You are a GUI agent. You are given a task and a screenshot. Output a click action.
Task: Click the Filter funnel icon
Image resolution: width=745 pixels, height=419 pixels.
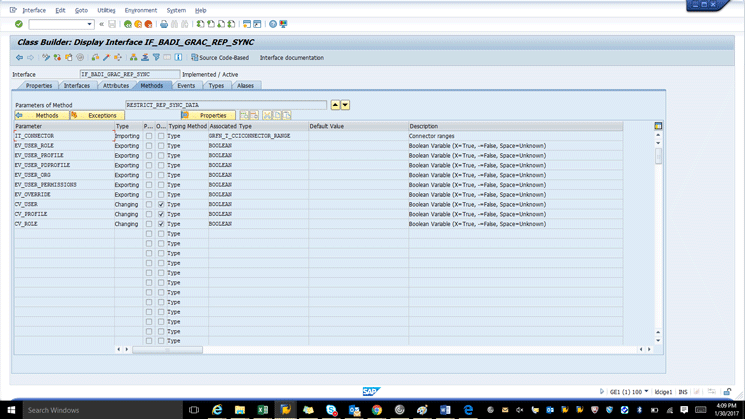tap(156, 57)
